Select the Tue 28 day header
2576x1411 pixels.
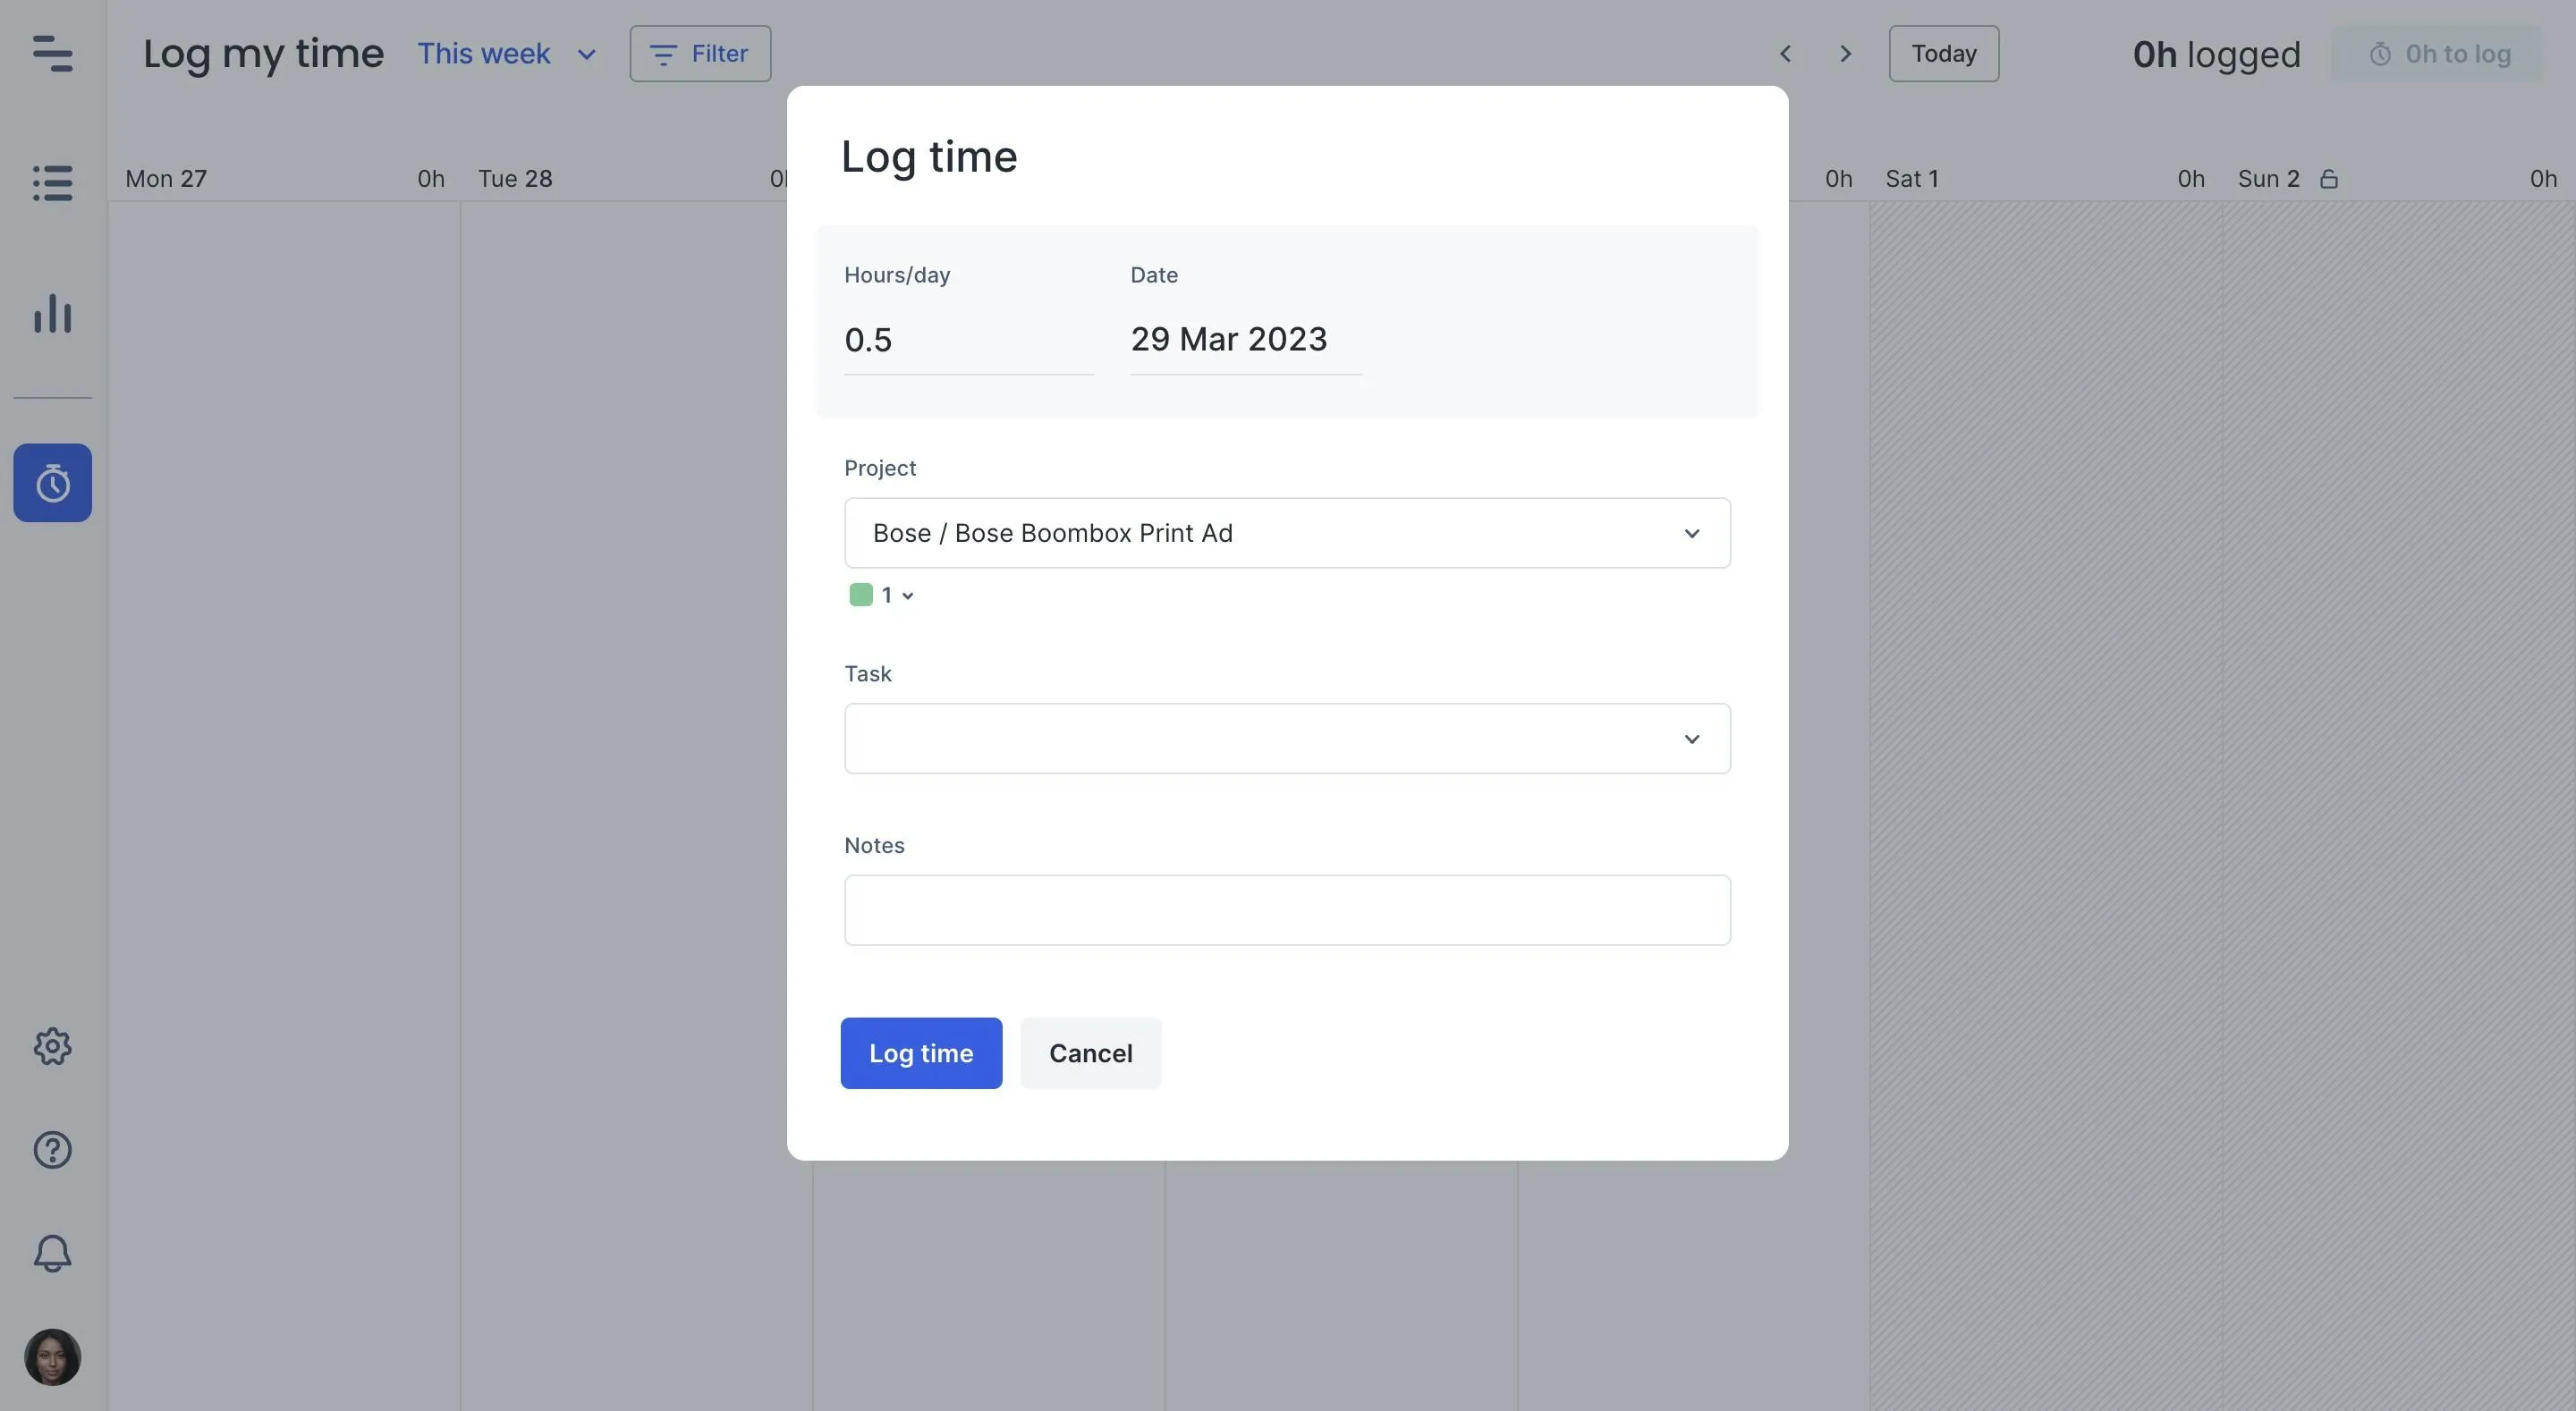tap(515, 179)
